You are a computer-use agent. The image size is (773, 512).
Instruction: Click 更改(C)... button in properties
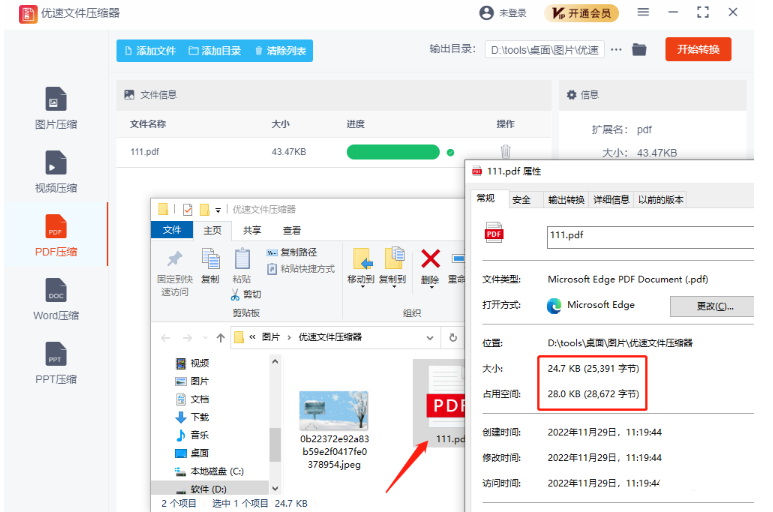click(712, 307)
